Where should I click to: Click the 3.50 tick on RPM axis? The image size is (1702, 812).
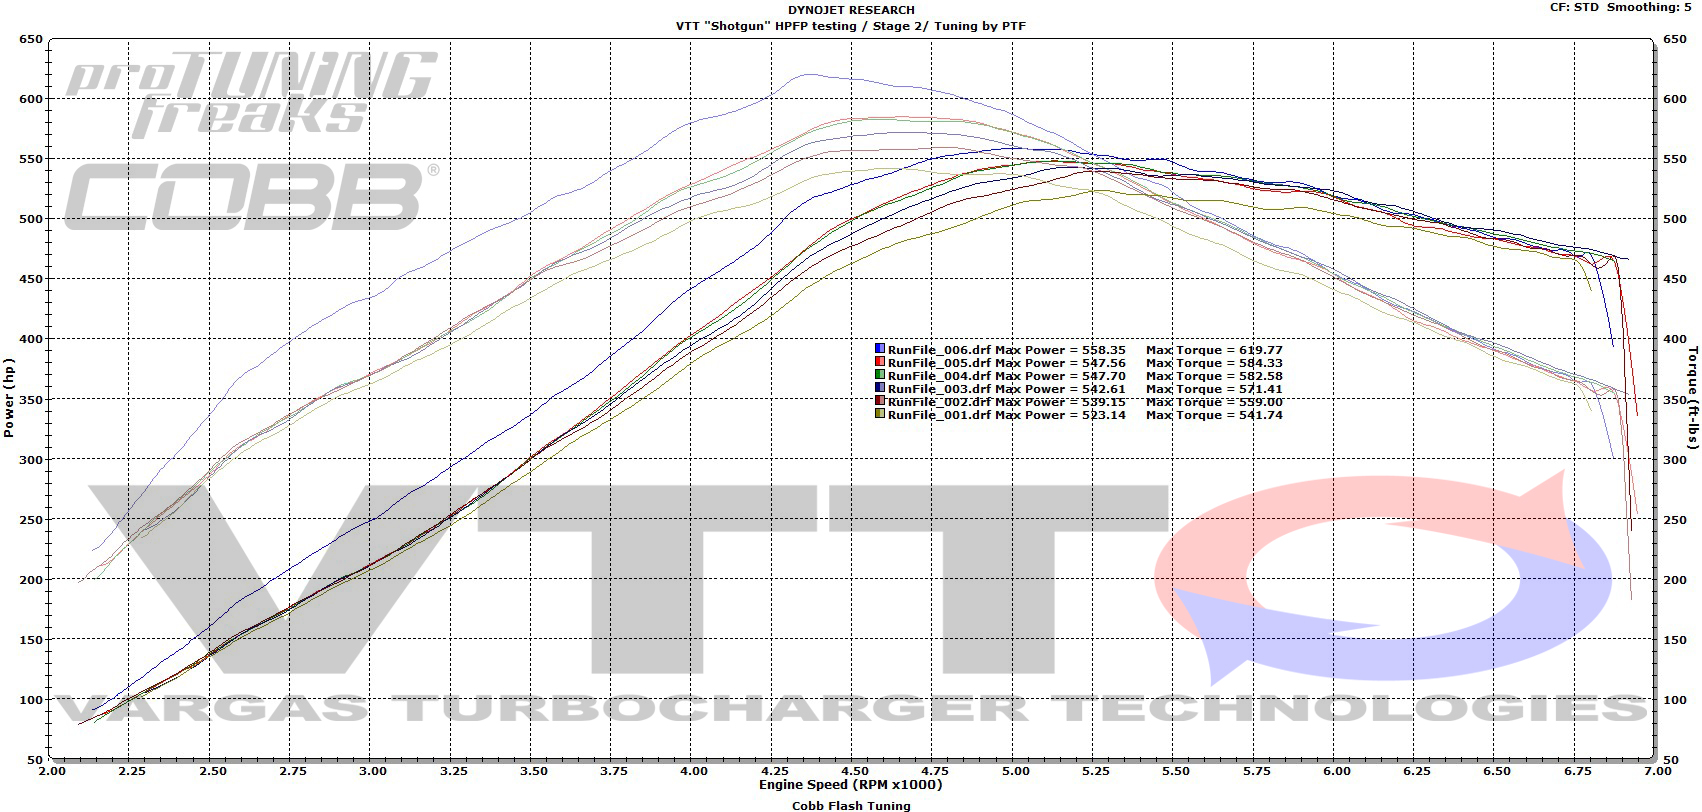pos(533,771)
